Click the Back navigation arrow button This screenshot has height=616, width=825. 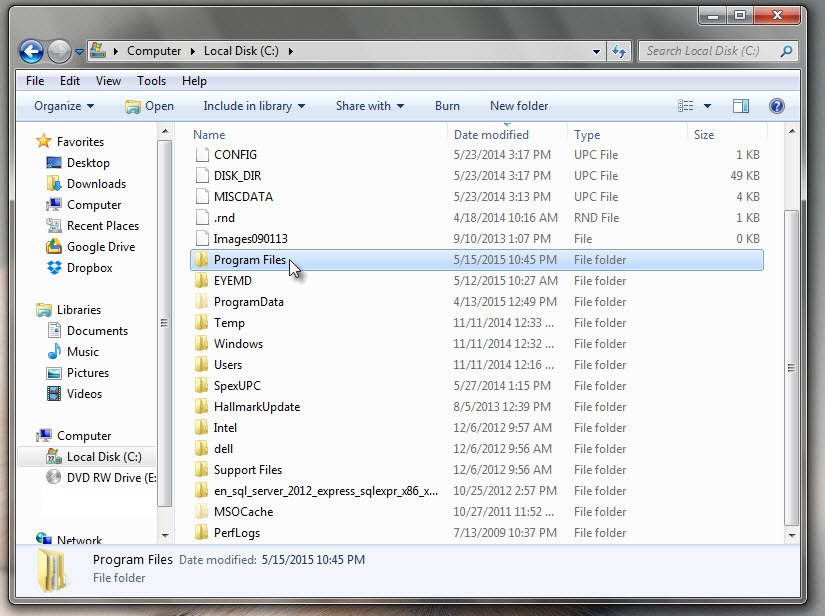[x=32, y=51]
